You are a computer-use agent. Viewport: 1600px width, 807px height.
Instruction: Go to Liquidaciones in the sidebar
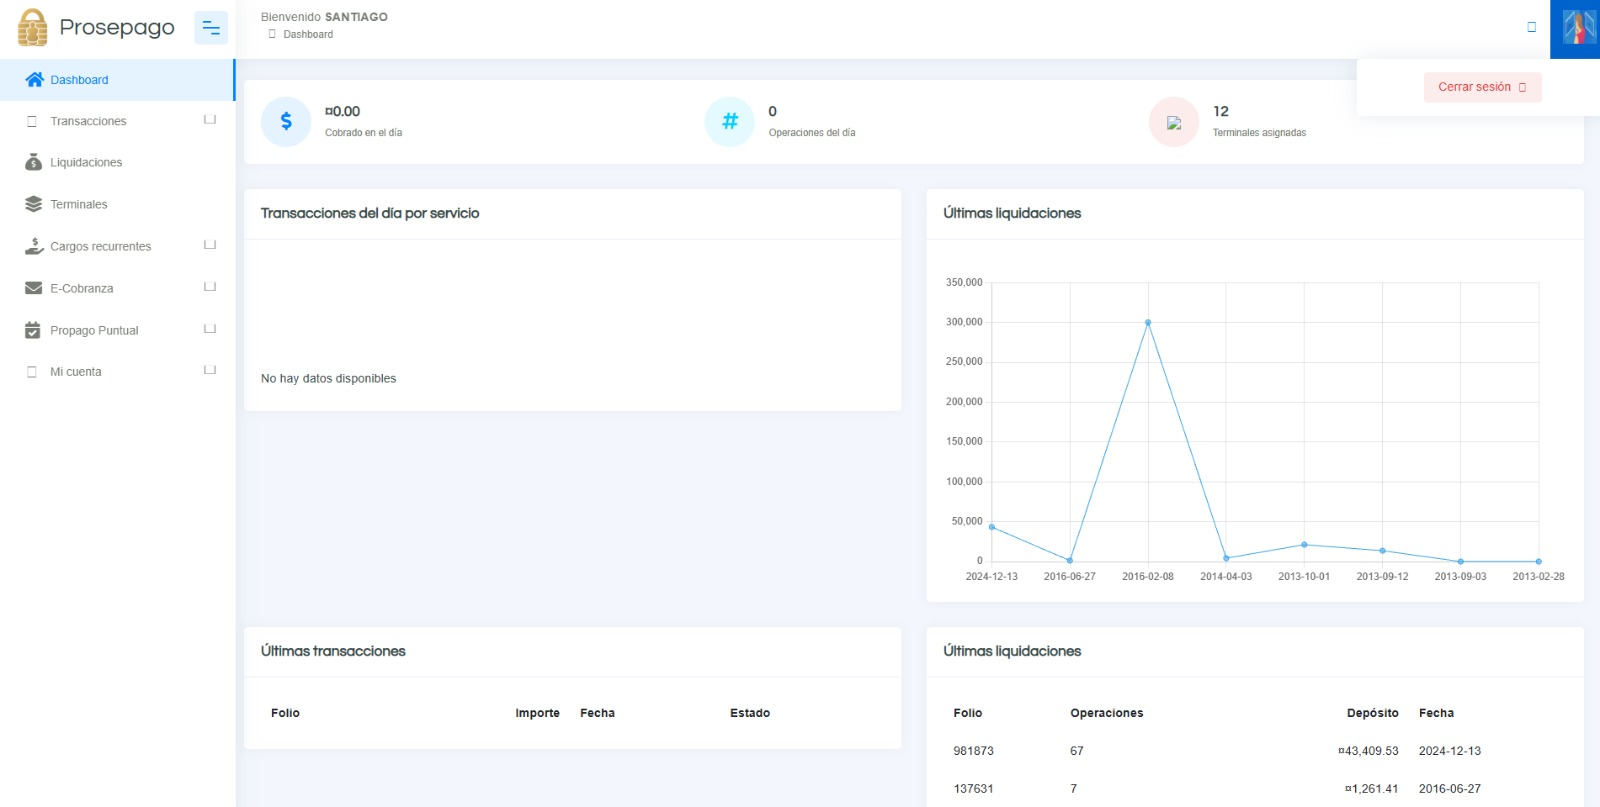(x=117, y=162)
